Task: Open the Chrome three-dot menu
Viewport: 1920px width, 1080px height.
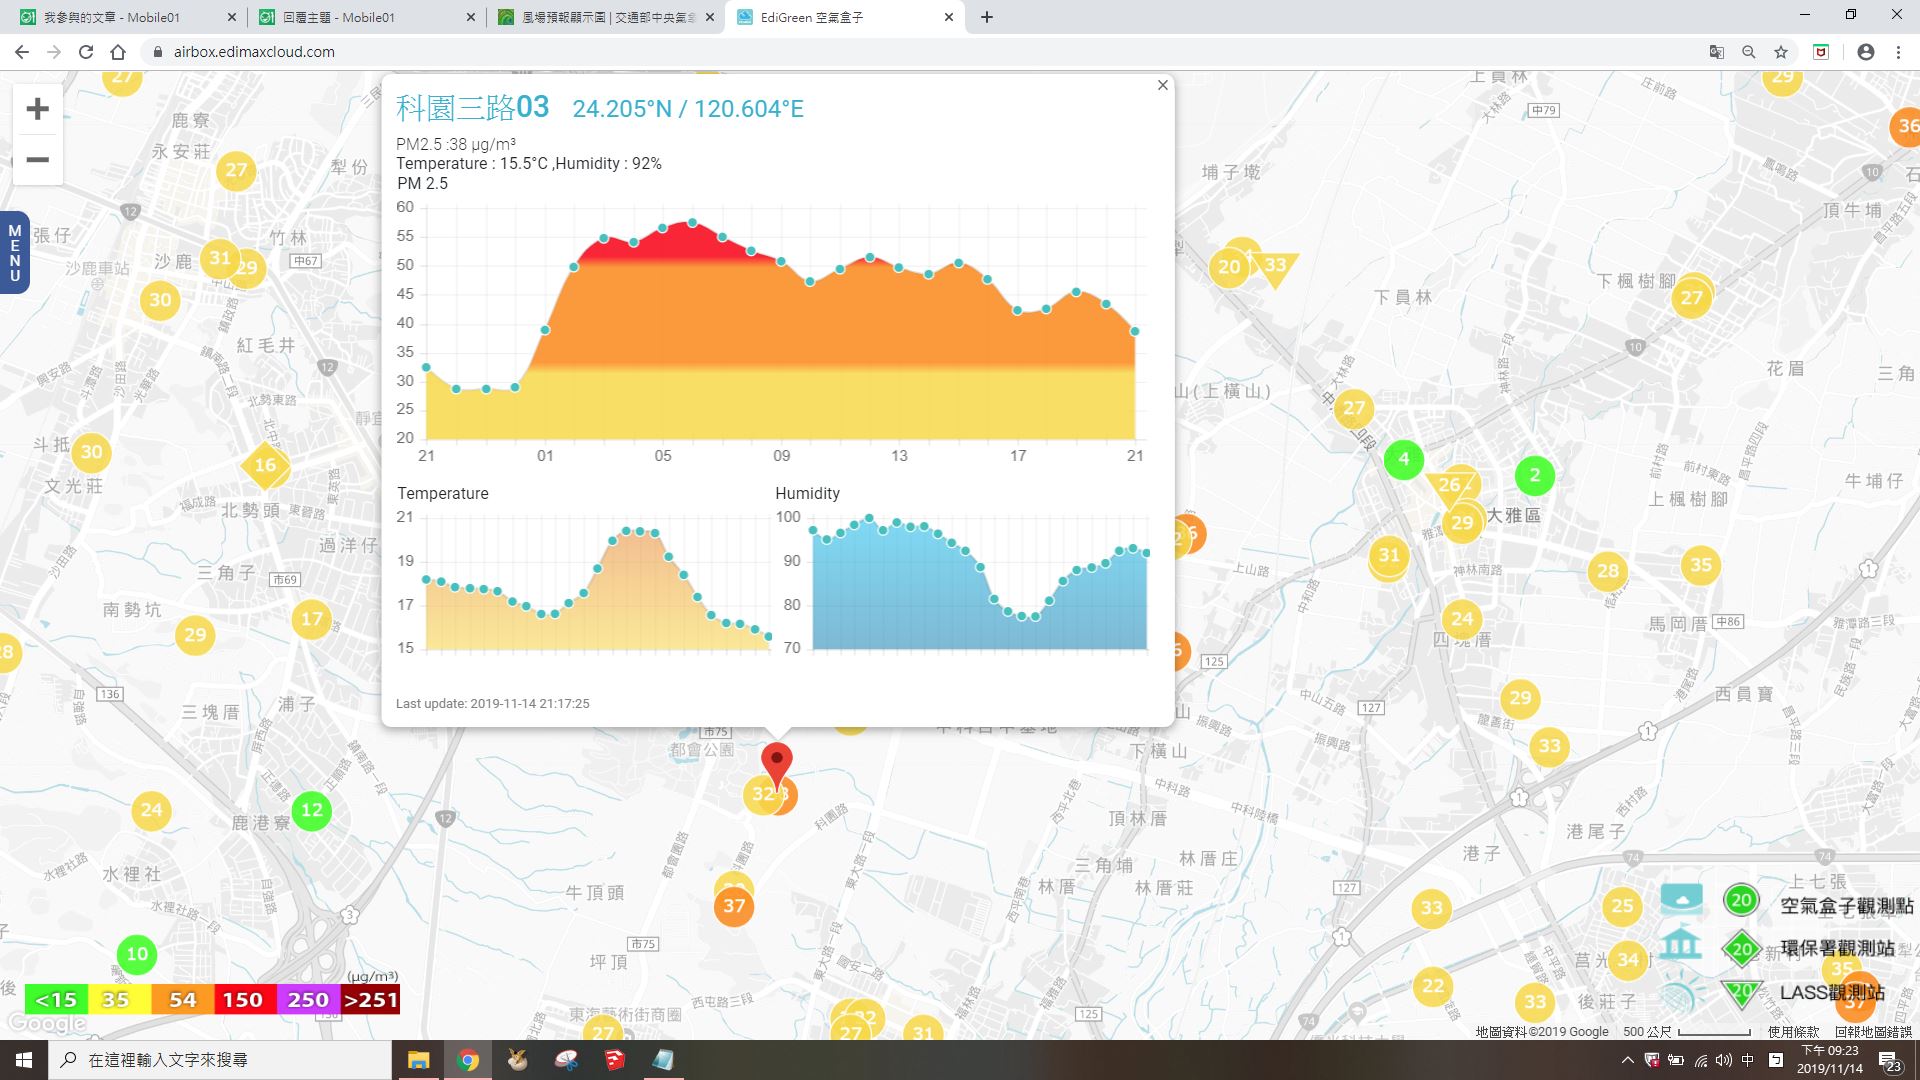Action: (x=1898, y=52)
